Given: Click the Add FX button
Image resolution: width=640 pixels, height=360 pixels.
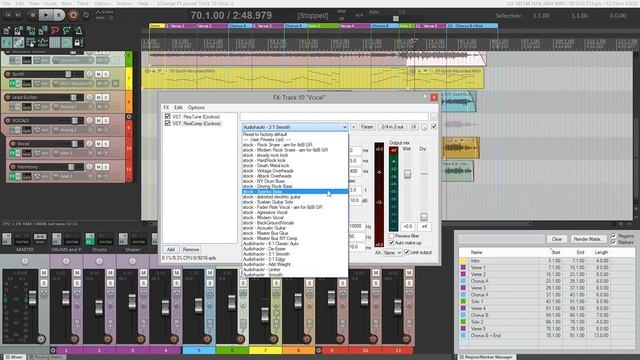Looking at the screenshot, I should [x=171, y=249].
